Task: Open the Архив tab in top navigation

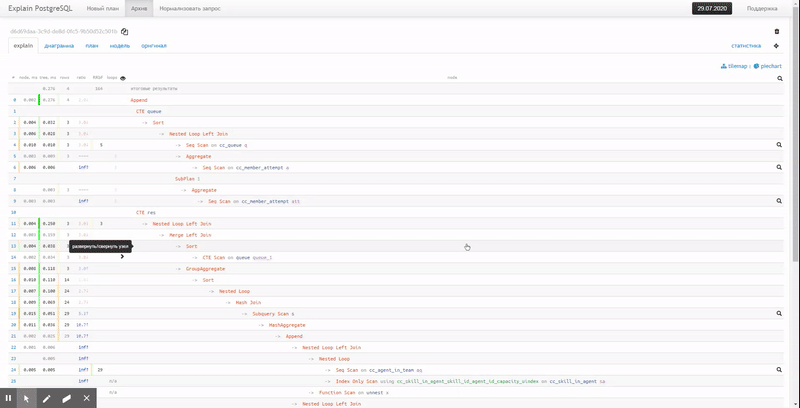Action: [x=139, y=8]
